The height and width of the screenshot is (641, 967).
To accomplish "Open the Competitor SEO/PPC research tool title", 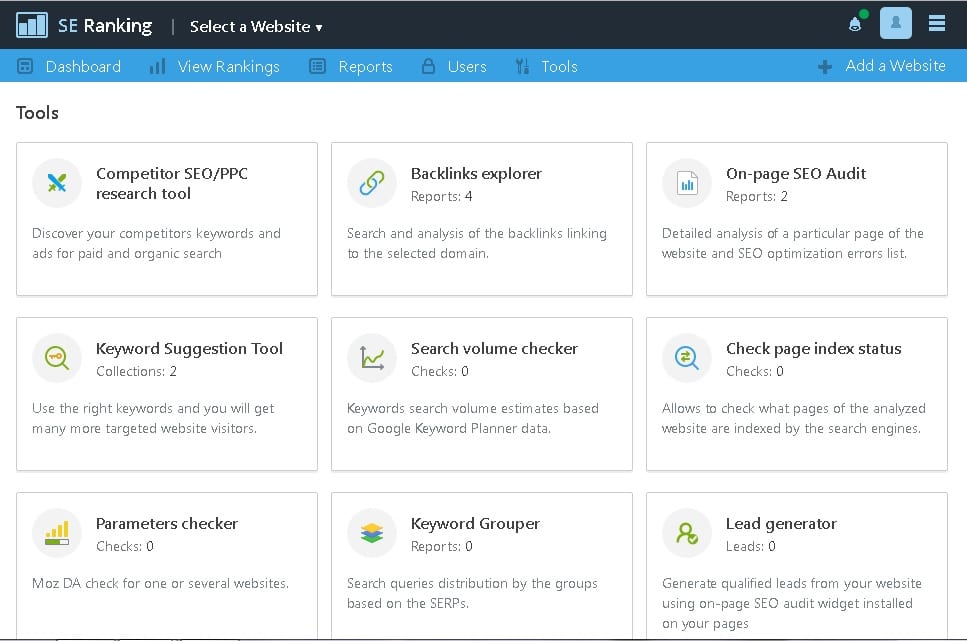I will 172,183.
